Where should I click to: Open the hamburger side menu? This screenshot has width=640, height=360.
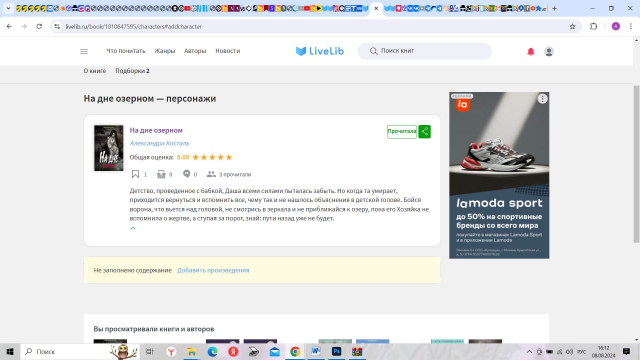(x=84, y=51)
